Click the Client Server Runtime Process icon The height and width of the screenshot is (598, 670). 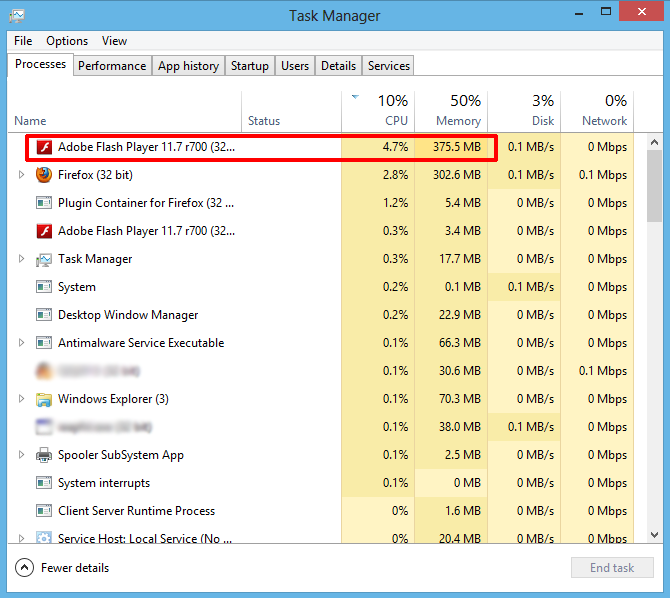click(44, 511)
